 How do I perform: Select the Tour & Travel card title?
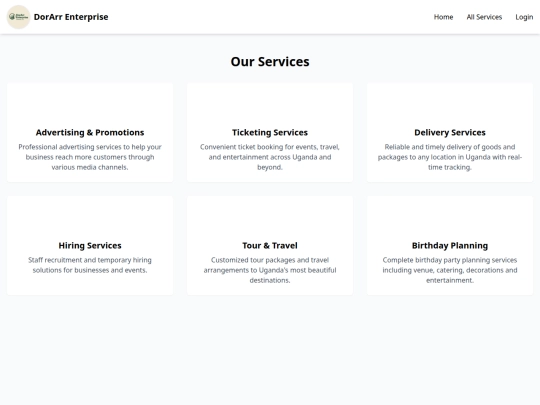tap(270, 246)
